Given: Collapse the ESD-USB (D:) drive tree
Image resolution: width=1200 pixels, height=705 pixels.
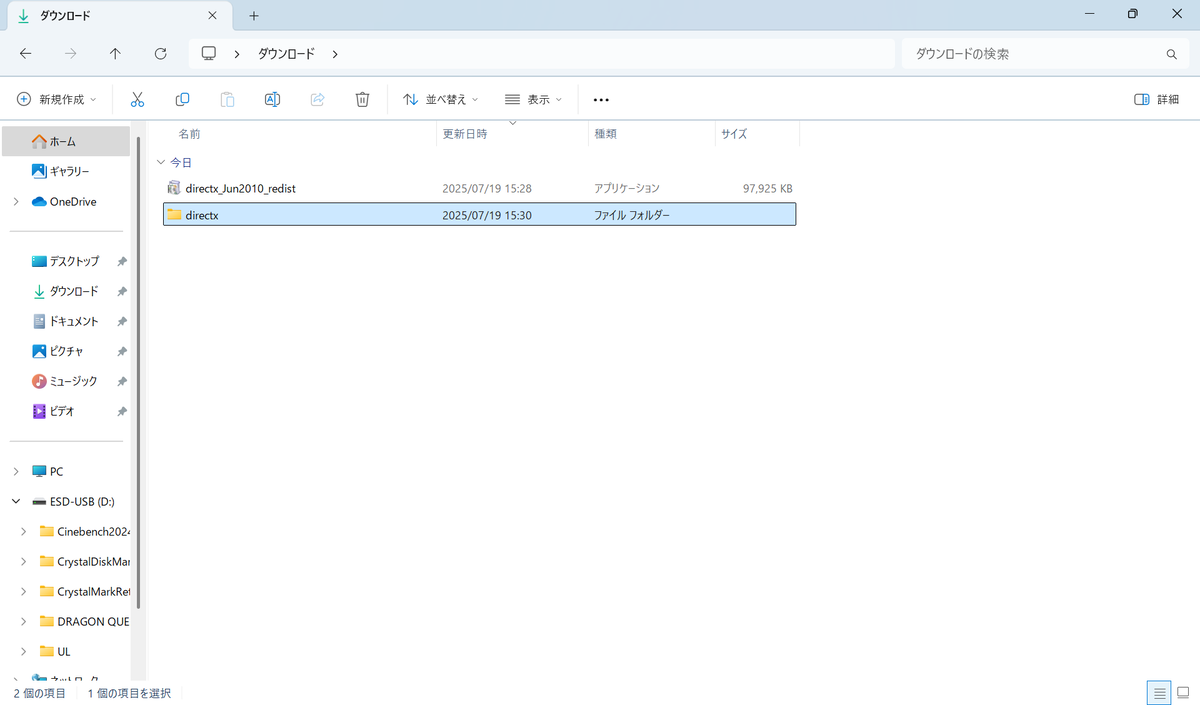Looking at the screenshot, I should point(16,501).
